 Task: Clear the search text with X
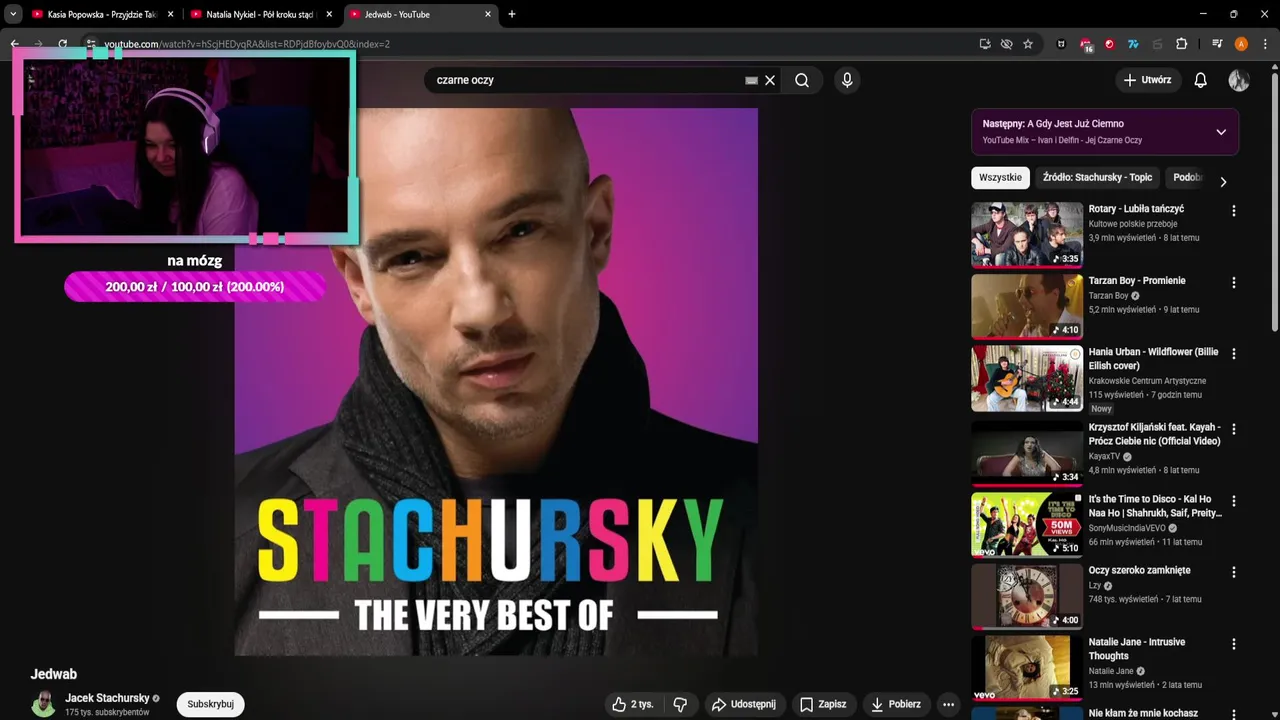[770, 80]
